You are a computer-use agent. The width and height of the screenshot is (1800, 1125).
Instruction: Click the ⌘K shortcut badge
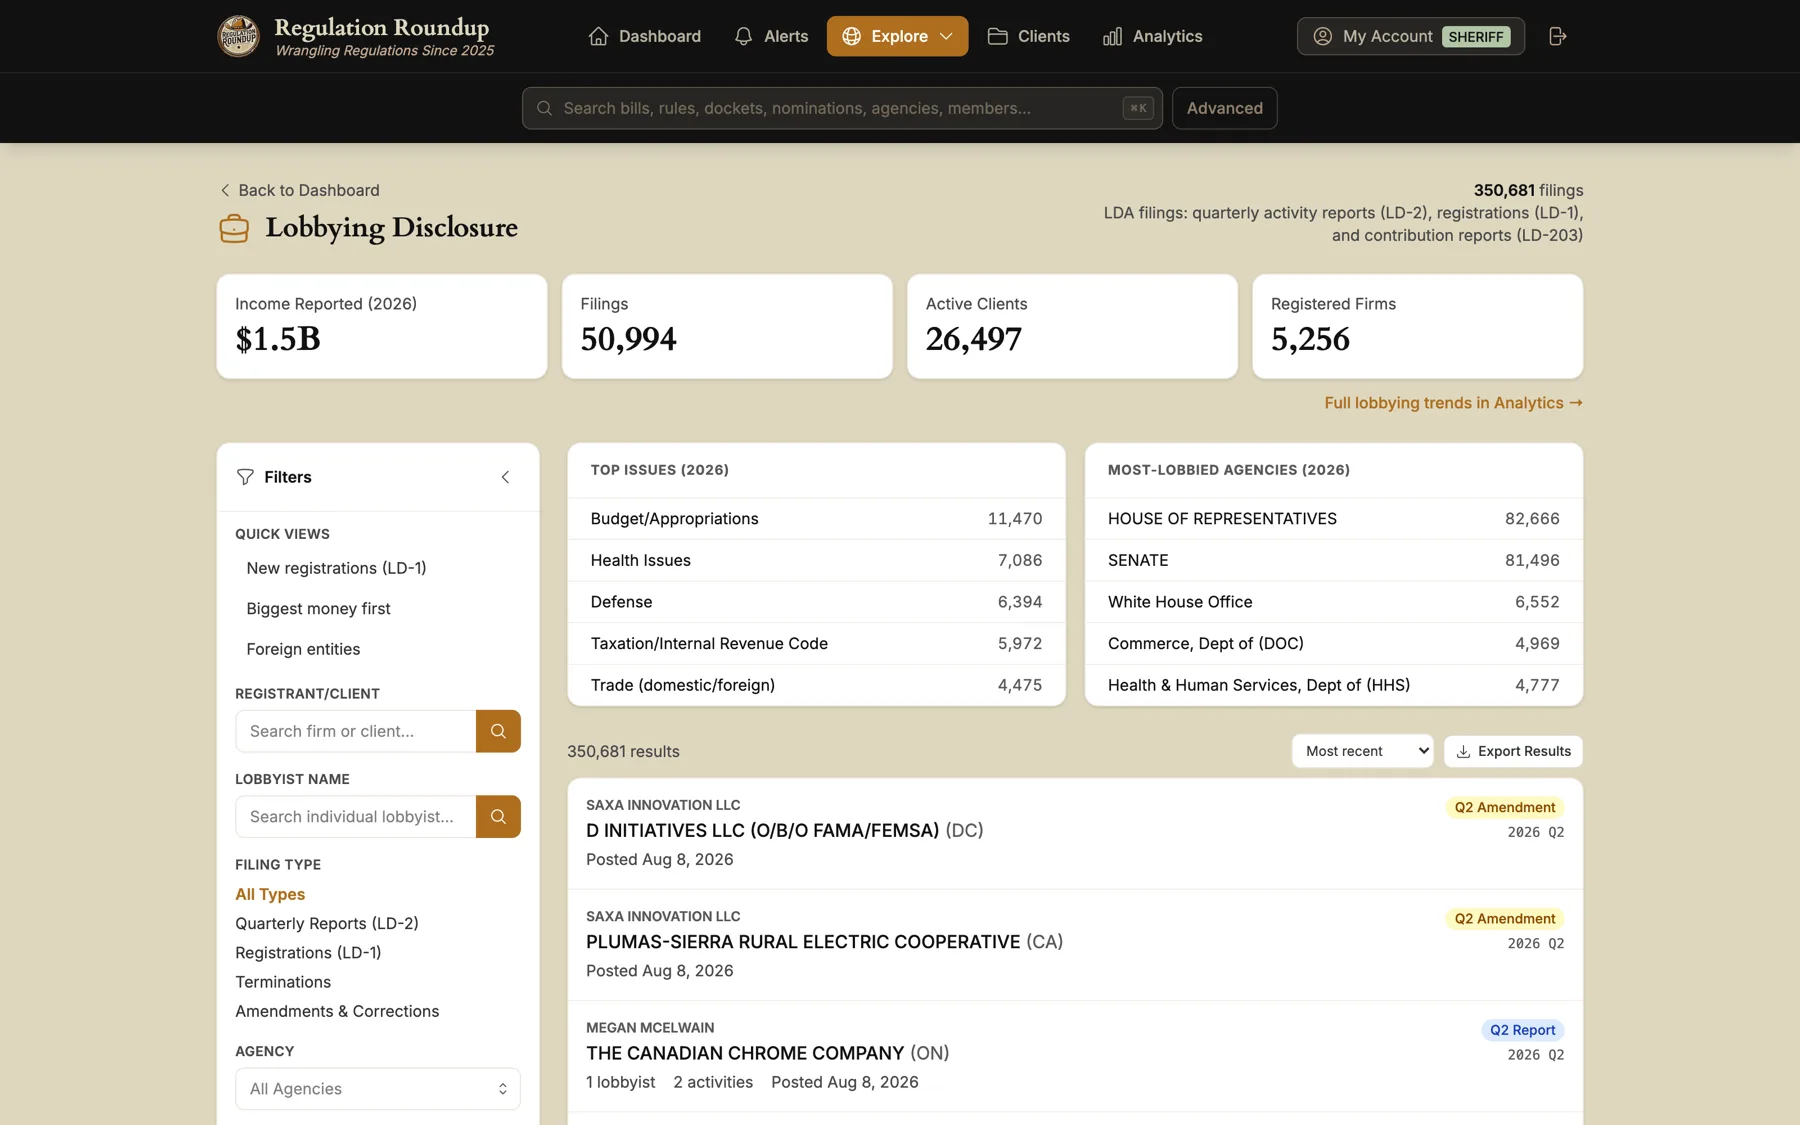tap(1138, 108)
